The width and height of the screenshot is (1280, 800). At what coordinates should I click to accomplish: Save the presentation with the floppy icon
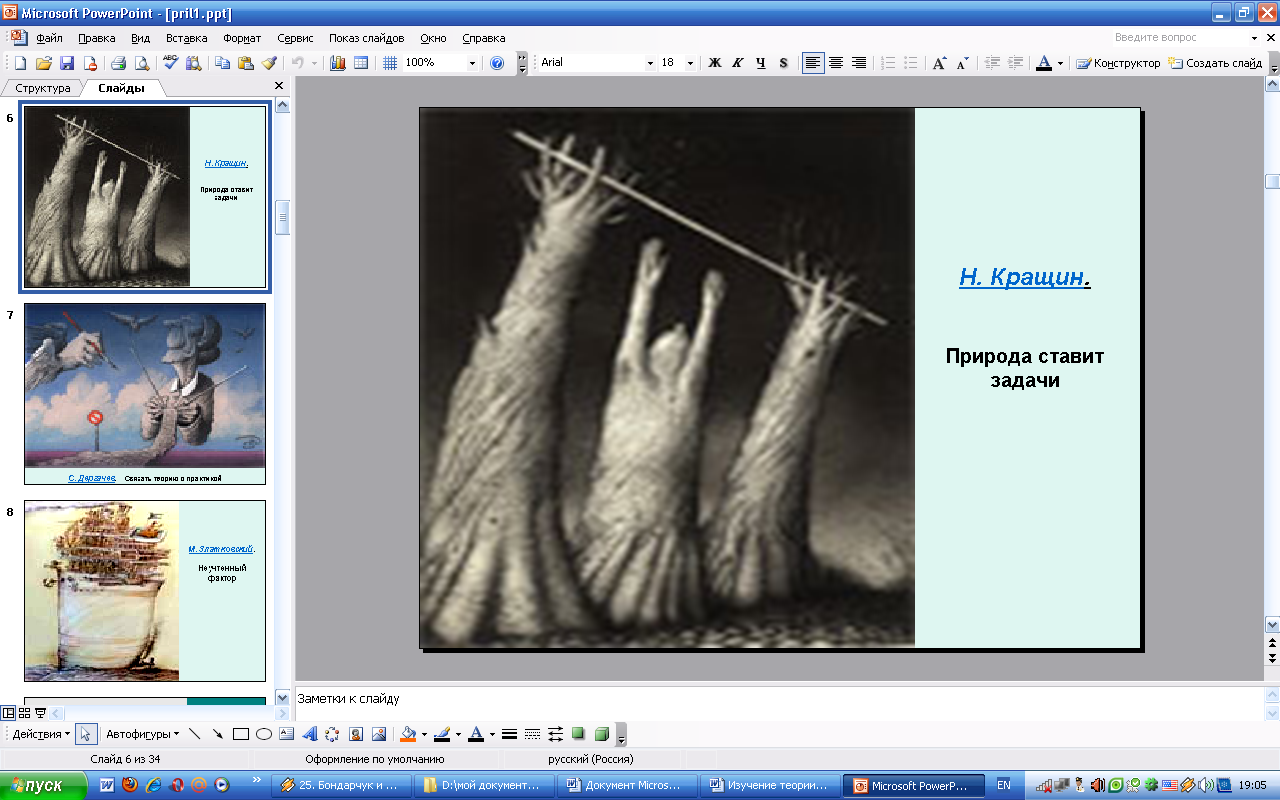[67, 63]
